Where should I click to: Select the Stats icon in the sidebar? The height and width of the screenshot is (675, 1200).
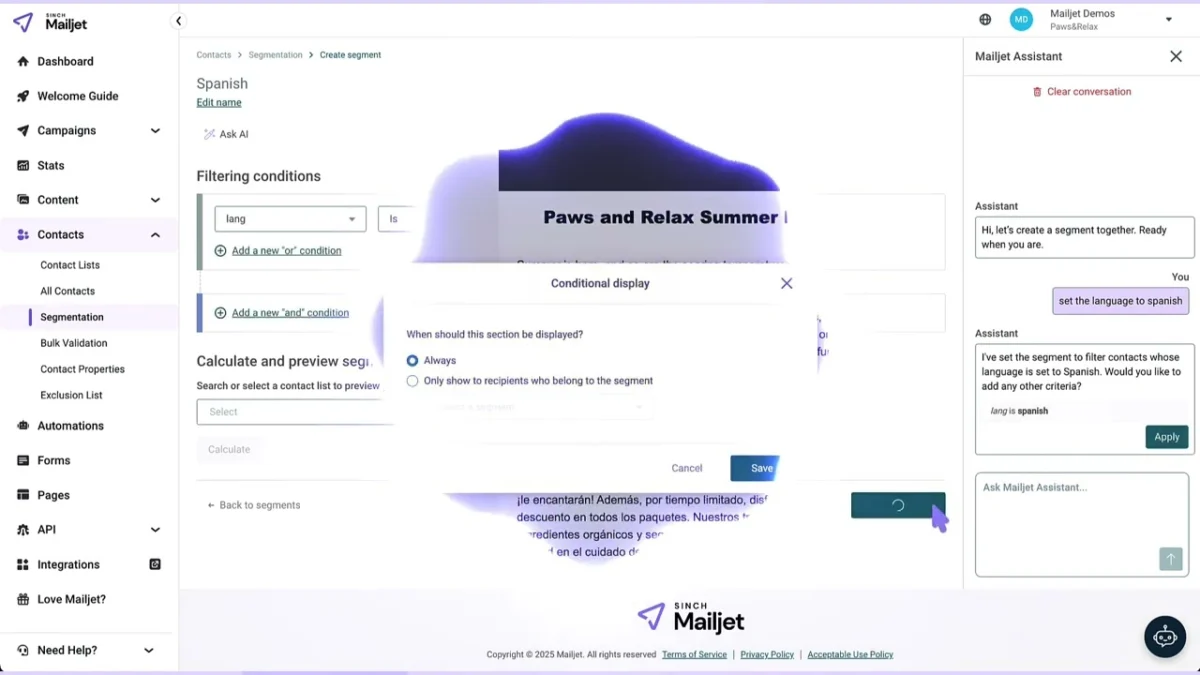pyautogui.click(x=21, y=165)
